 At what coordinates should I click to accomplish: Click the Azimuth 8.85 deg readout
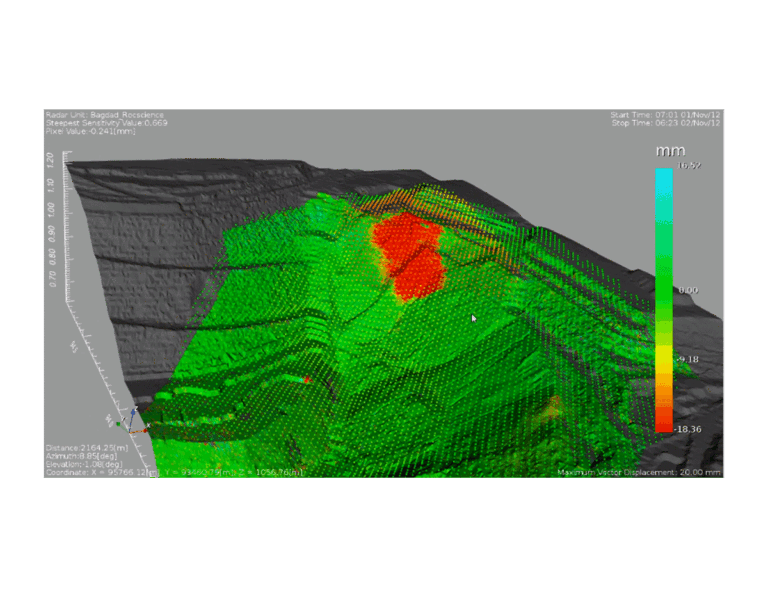pyautogui.click(x=78, y=456)
